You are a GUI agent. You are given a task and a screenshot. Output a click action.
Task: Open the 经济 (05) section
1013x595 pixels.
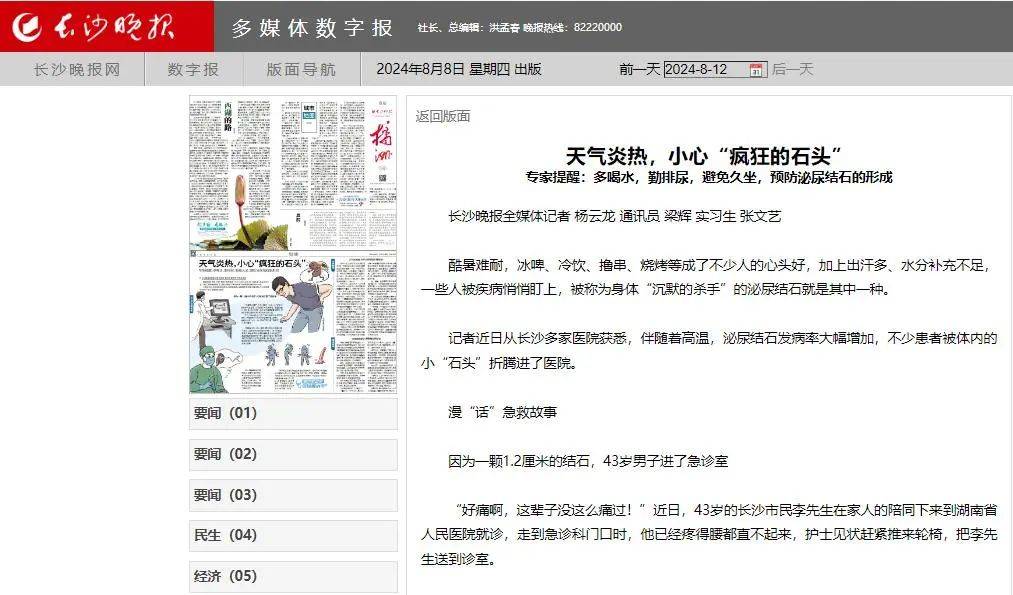coord(292,576)
